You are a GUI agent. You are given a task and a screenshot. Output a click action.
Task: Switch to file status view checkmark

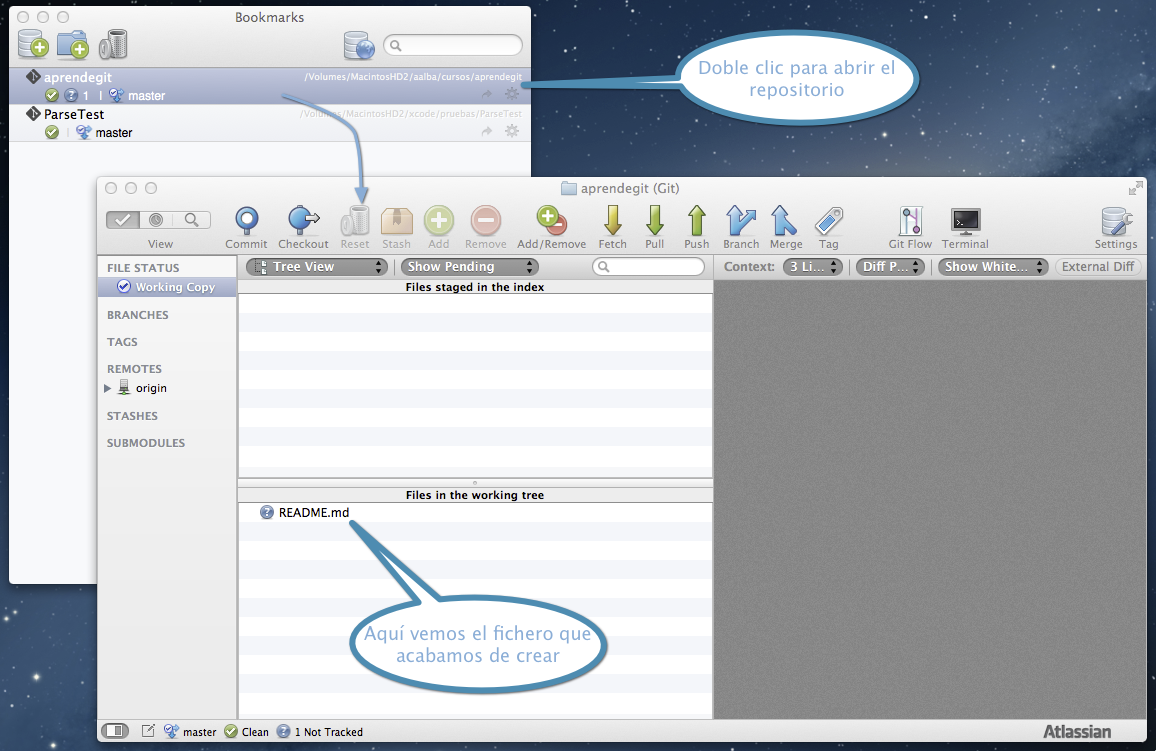[x=123, y=220]
